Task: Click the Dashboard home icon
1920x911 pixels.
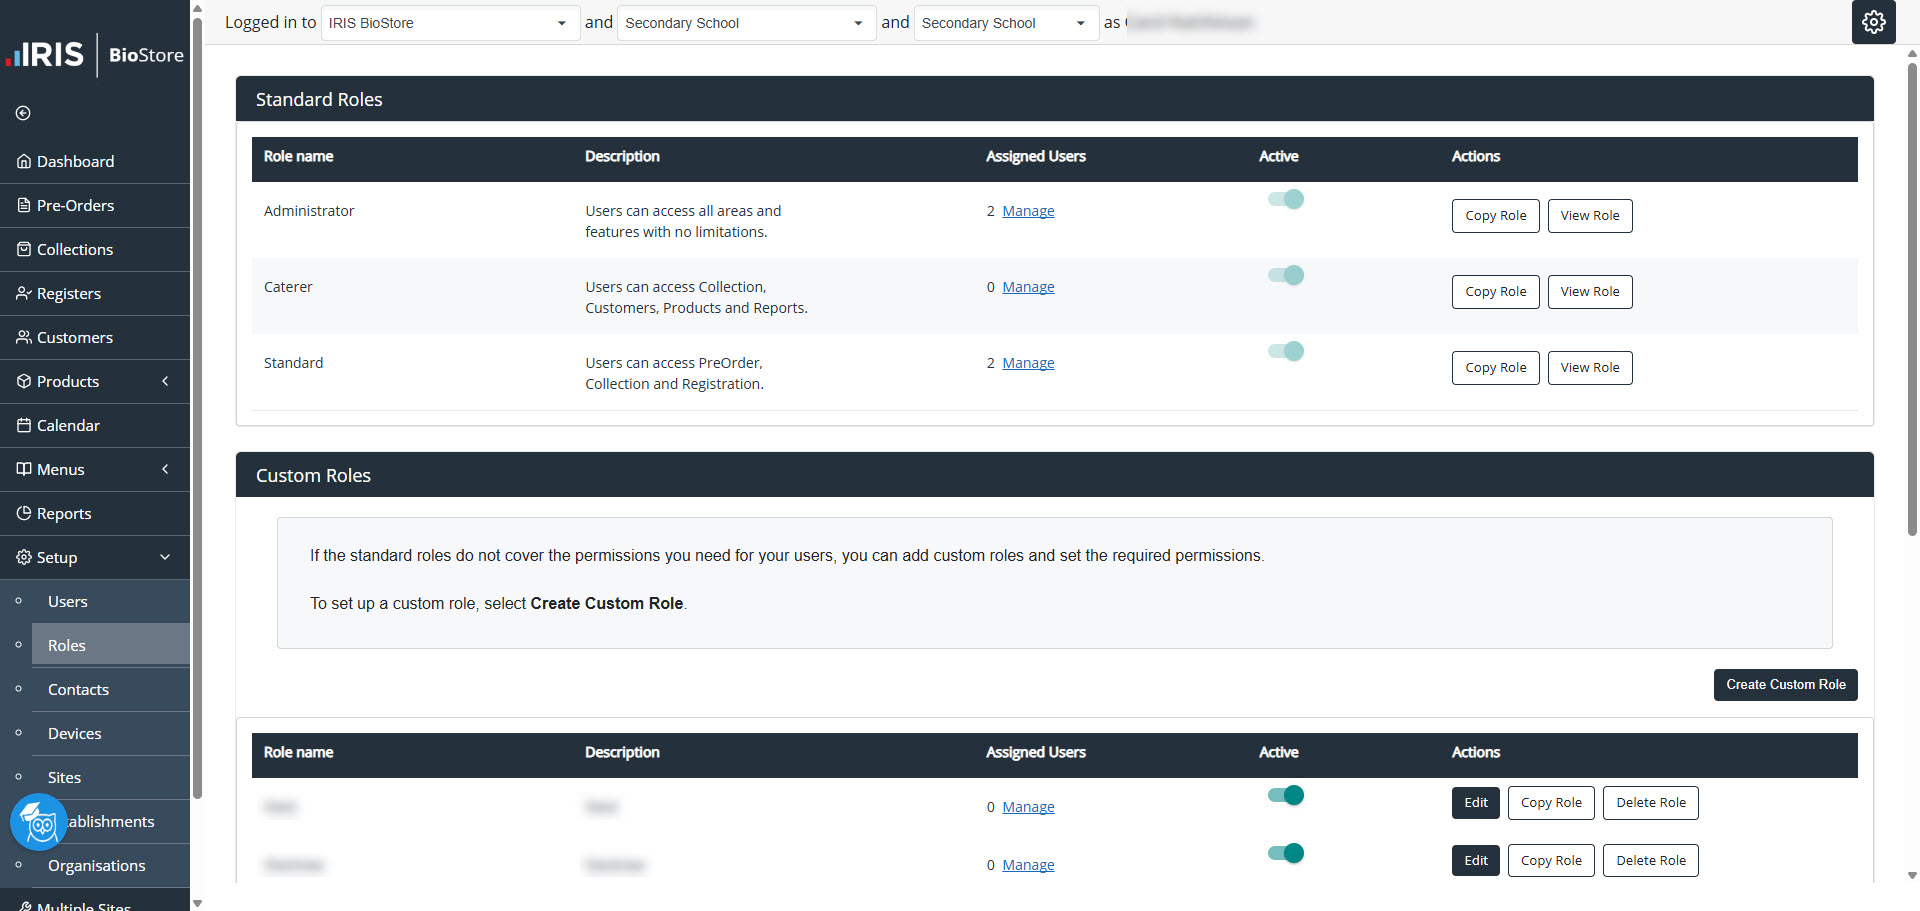Action: coord(24,161)
